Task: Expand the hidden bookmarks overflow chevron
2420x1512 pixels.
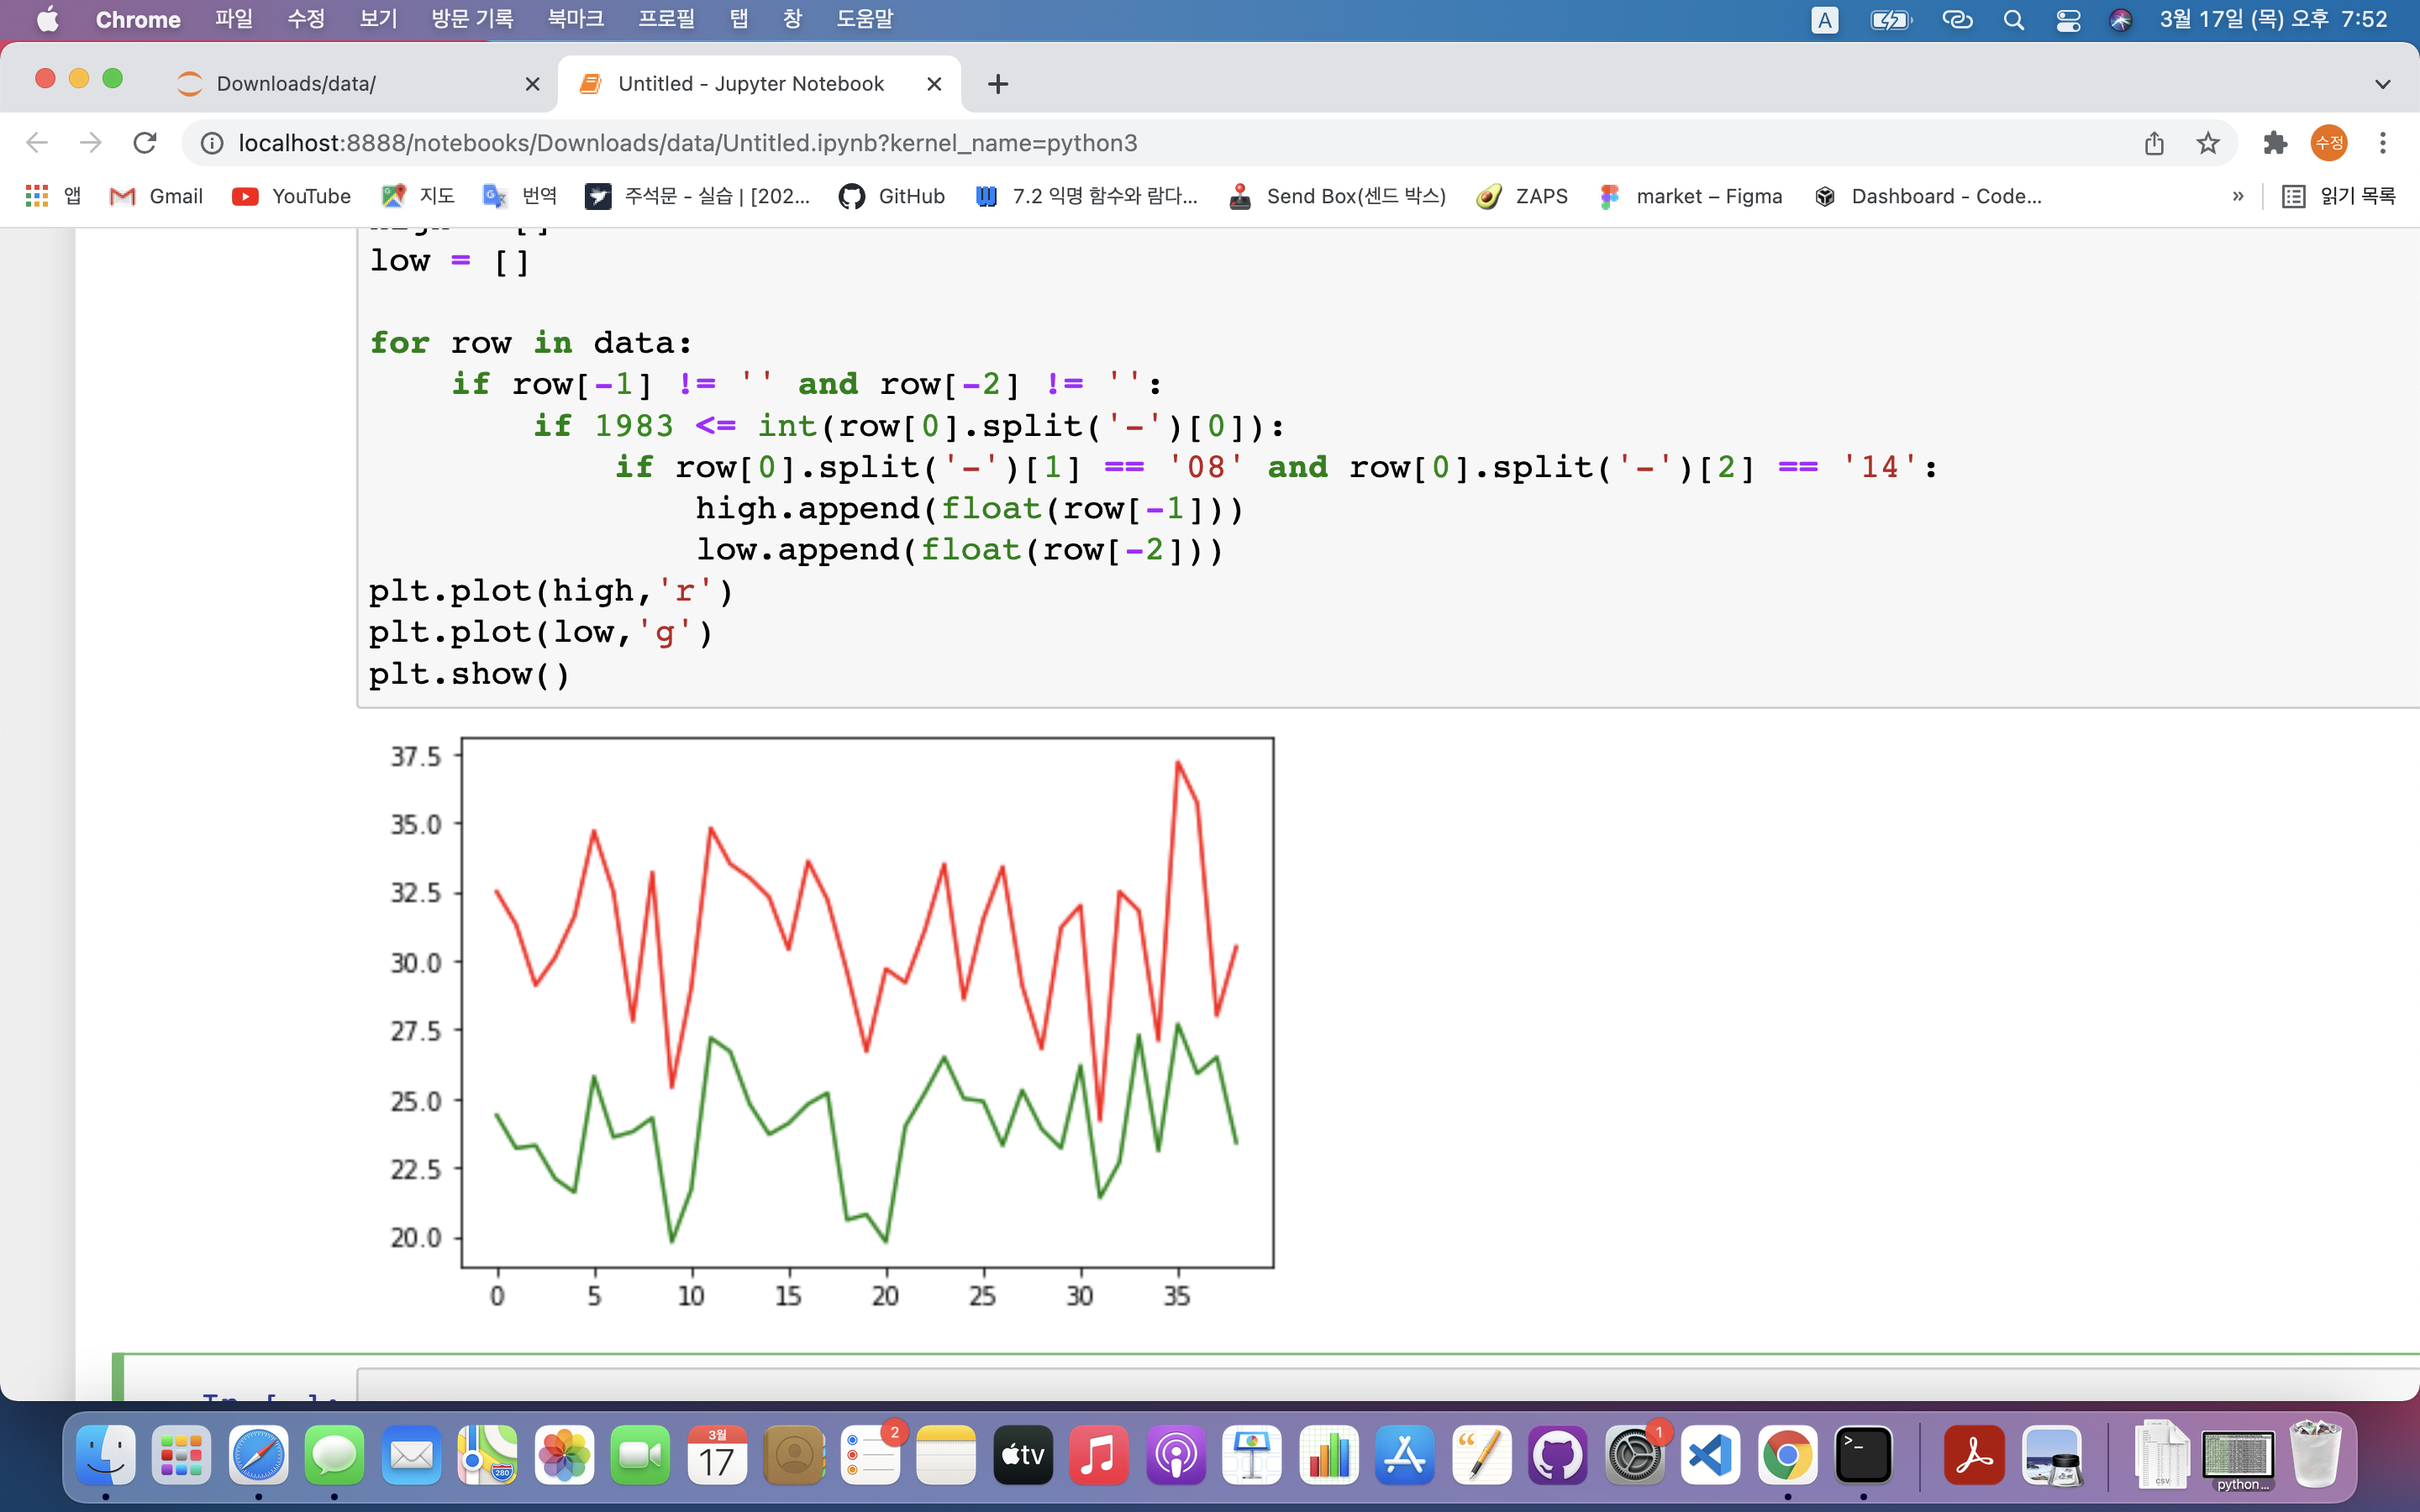Action: click(x=2238, y=196)
